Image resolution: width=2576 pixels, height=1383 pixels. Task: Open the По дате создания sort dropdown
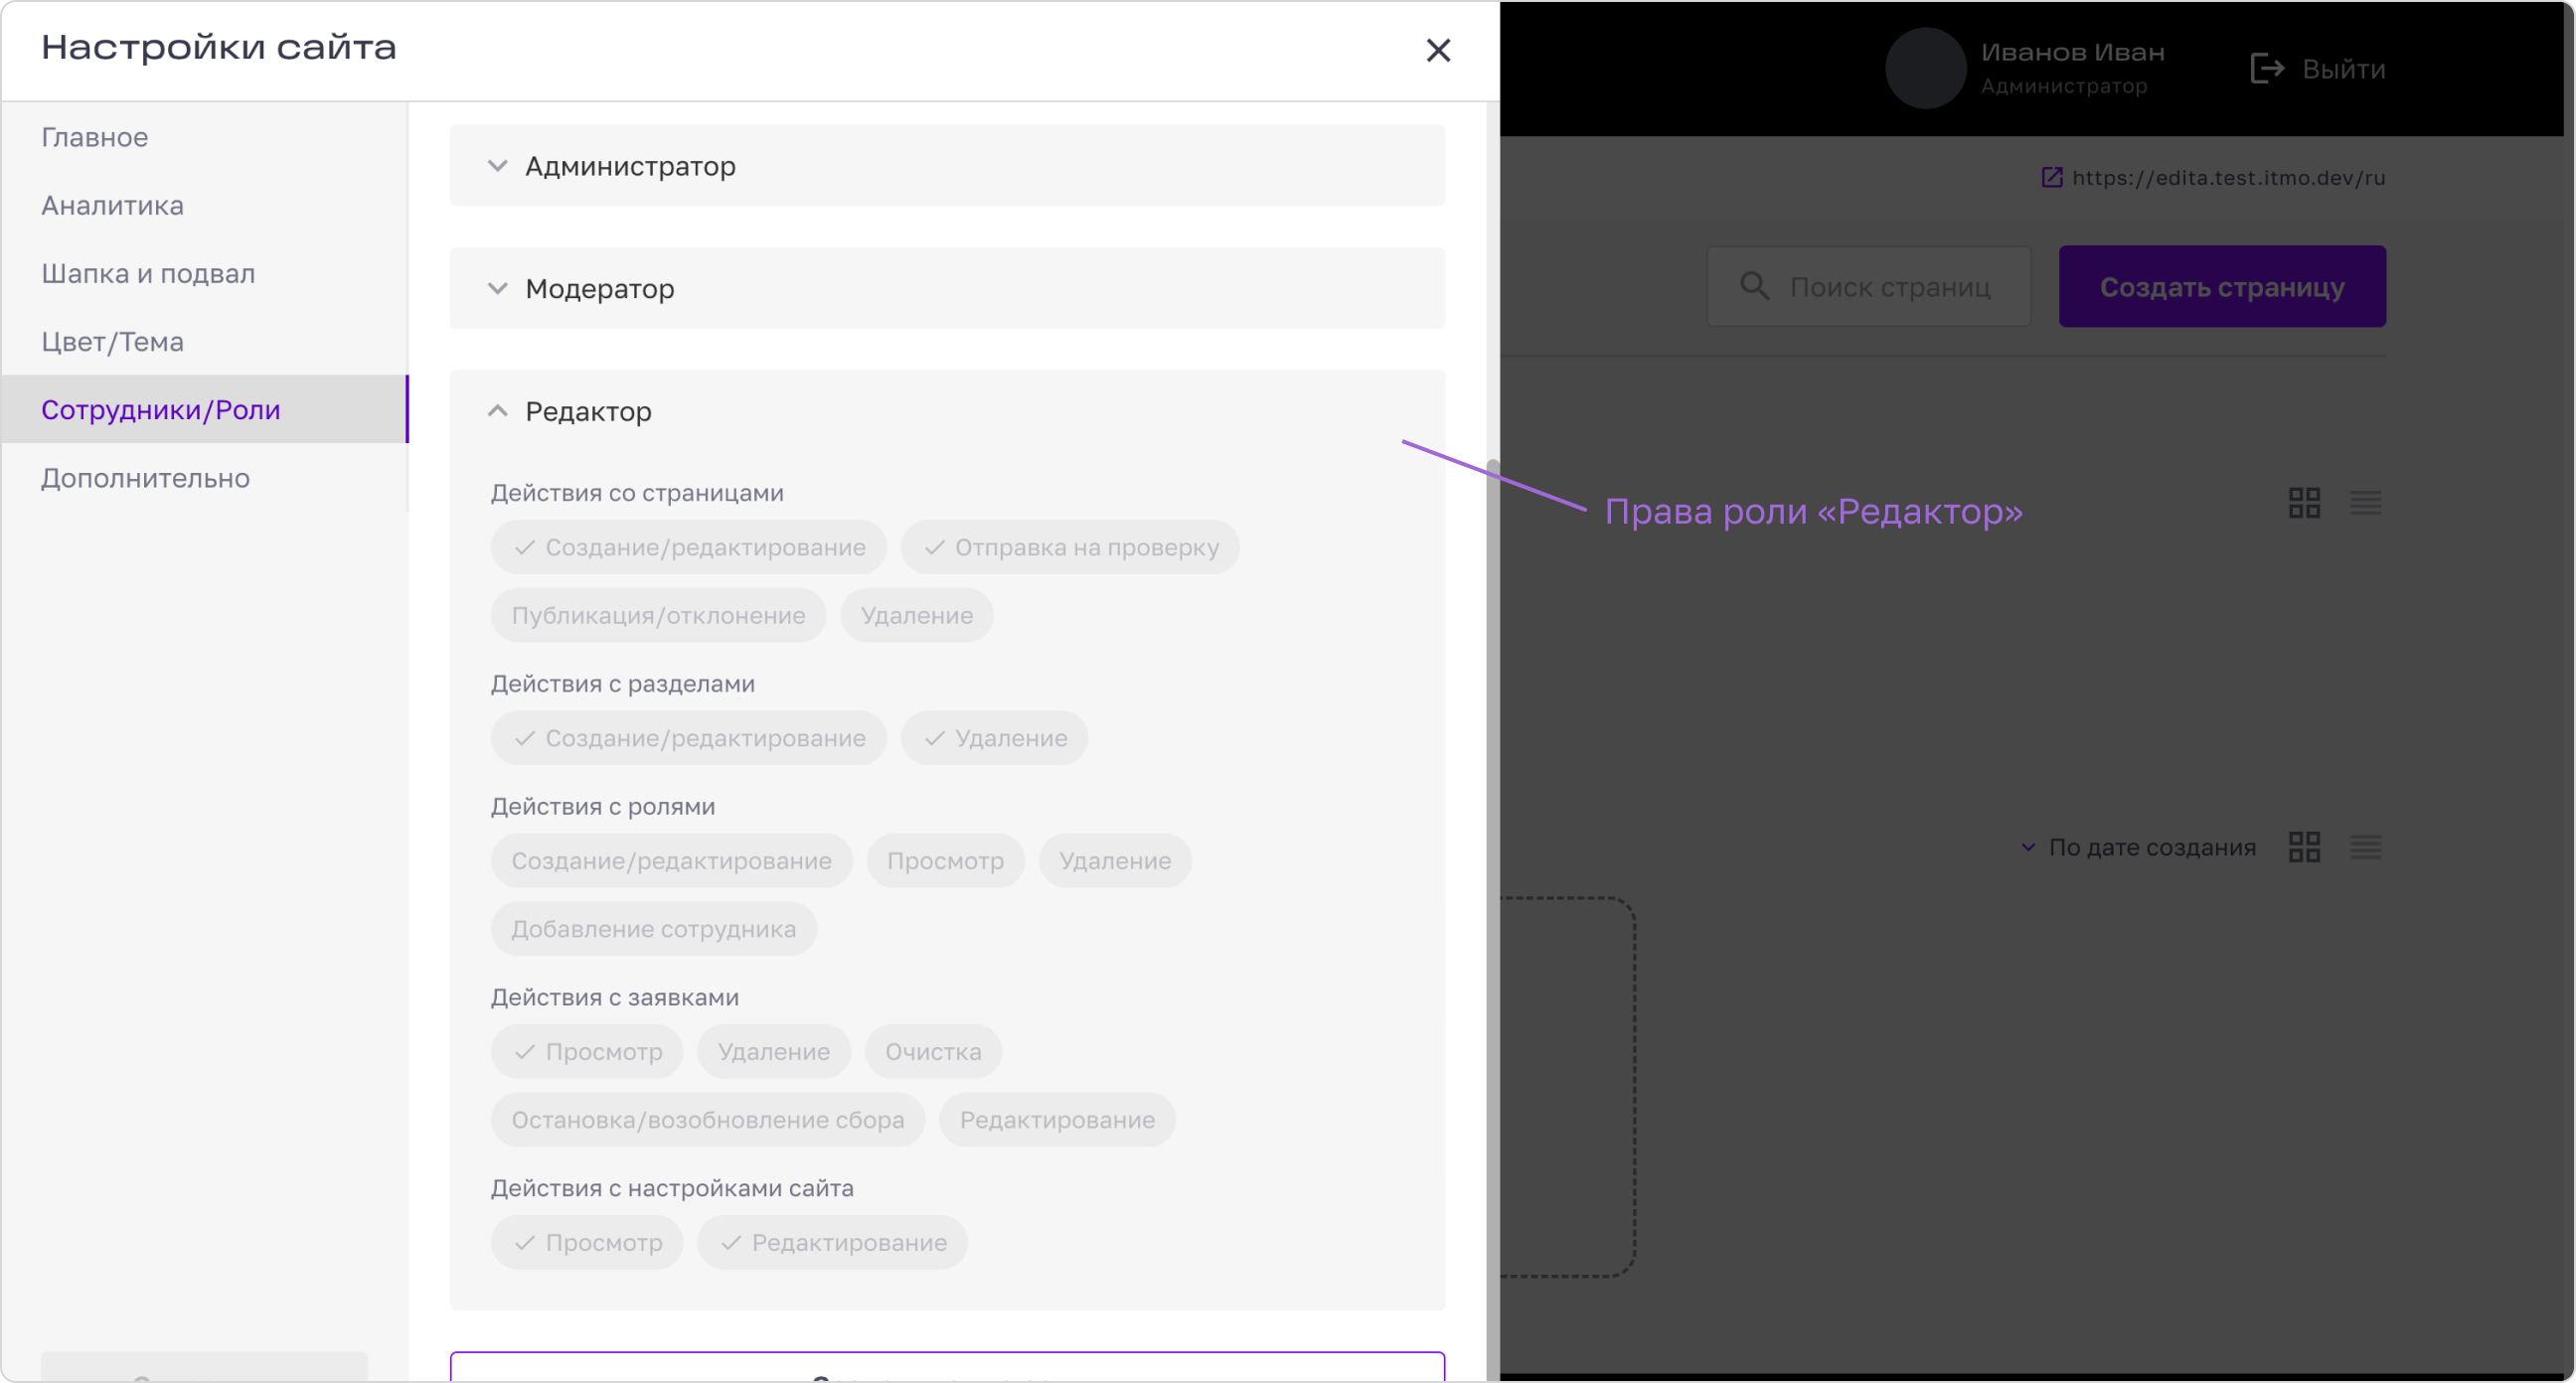[x=2138, y=847]
